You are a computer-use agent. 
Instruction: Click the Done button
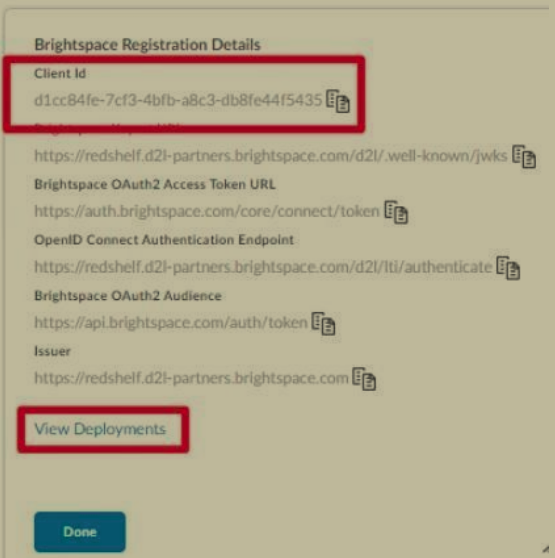[80, 532]
